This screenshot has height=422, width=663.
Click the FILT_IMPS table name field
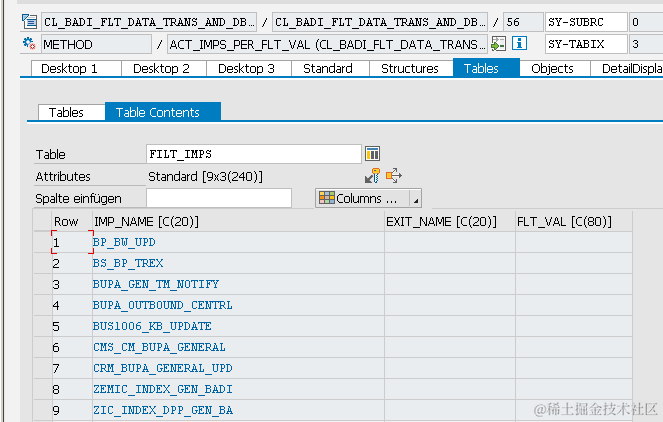point(254,154)
